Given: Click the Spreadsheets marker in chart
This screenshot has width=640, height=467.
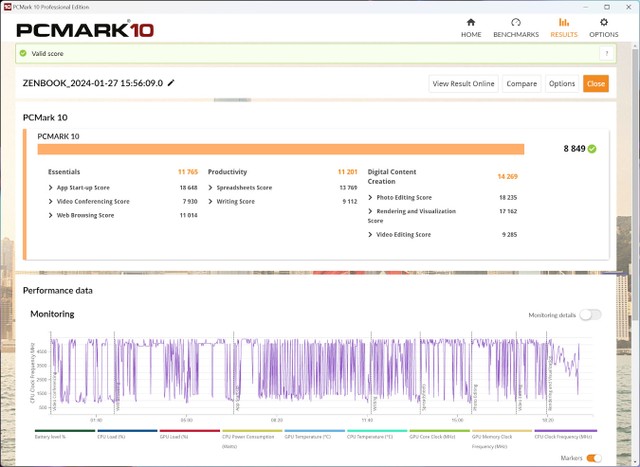Looking at the screenshot, I should coord(424,397).
